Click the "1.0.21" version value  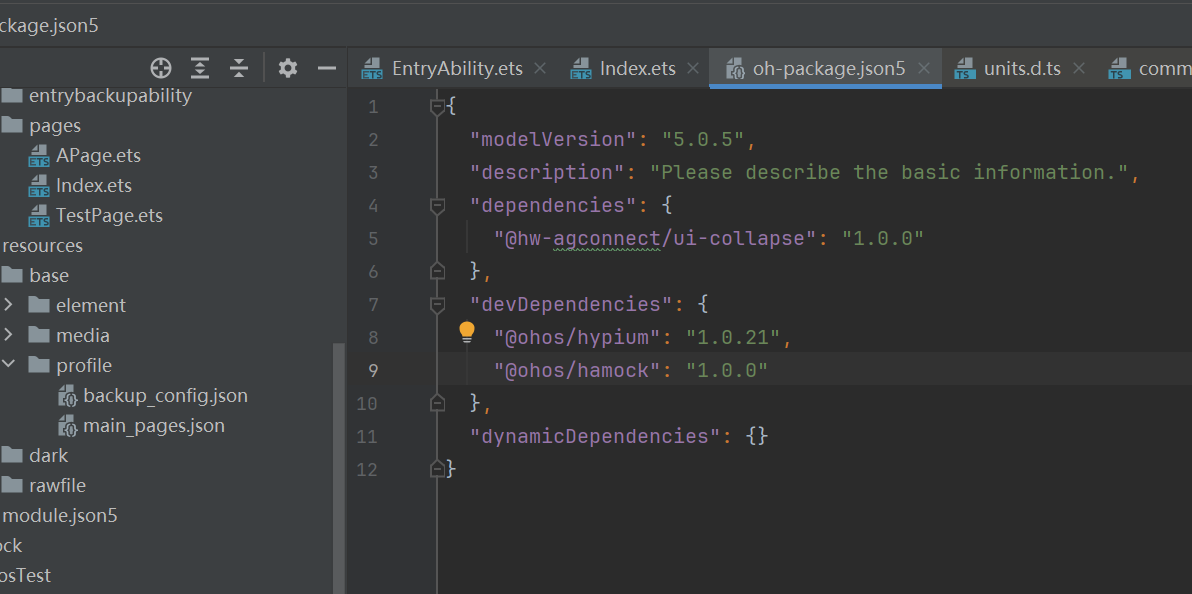pyautogui.click(x=734, y=337)
